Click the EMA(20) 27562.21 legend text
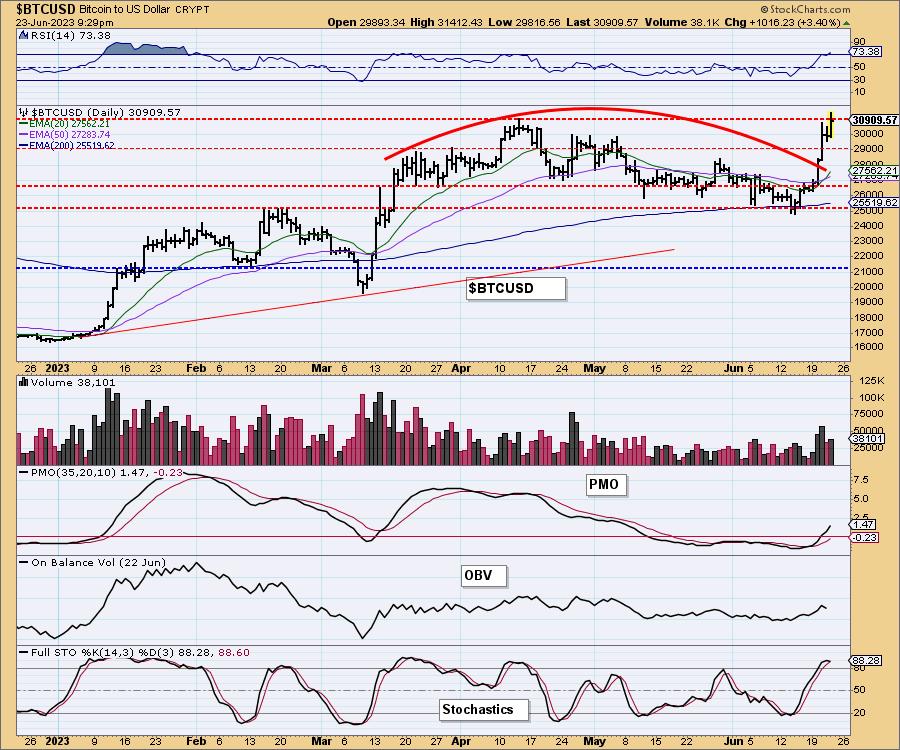Screen dimensions: 900x750 [x=68, y=123]
